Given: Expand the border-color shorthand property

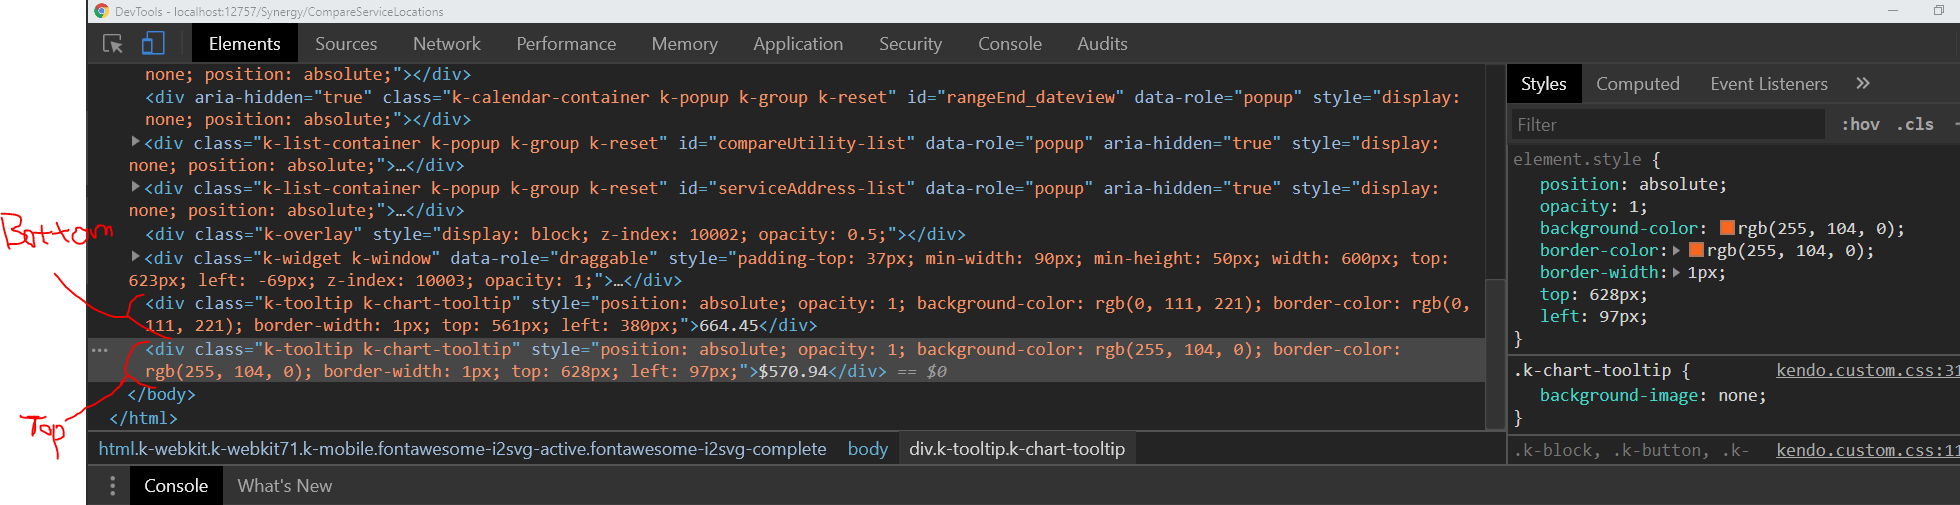Looking at the screenshot, I should [1676, 251].
